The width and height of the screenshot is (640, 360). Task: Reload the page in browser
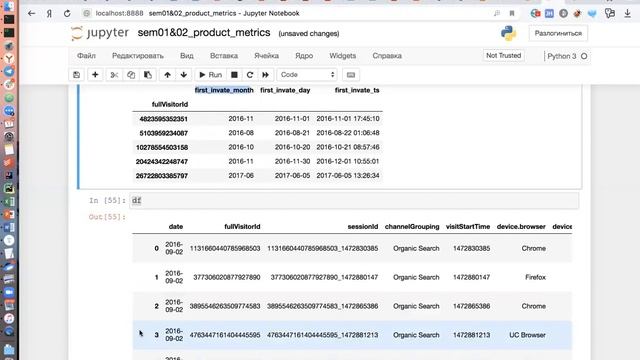pos(67,13)
